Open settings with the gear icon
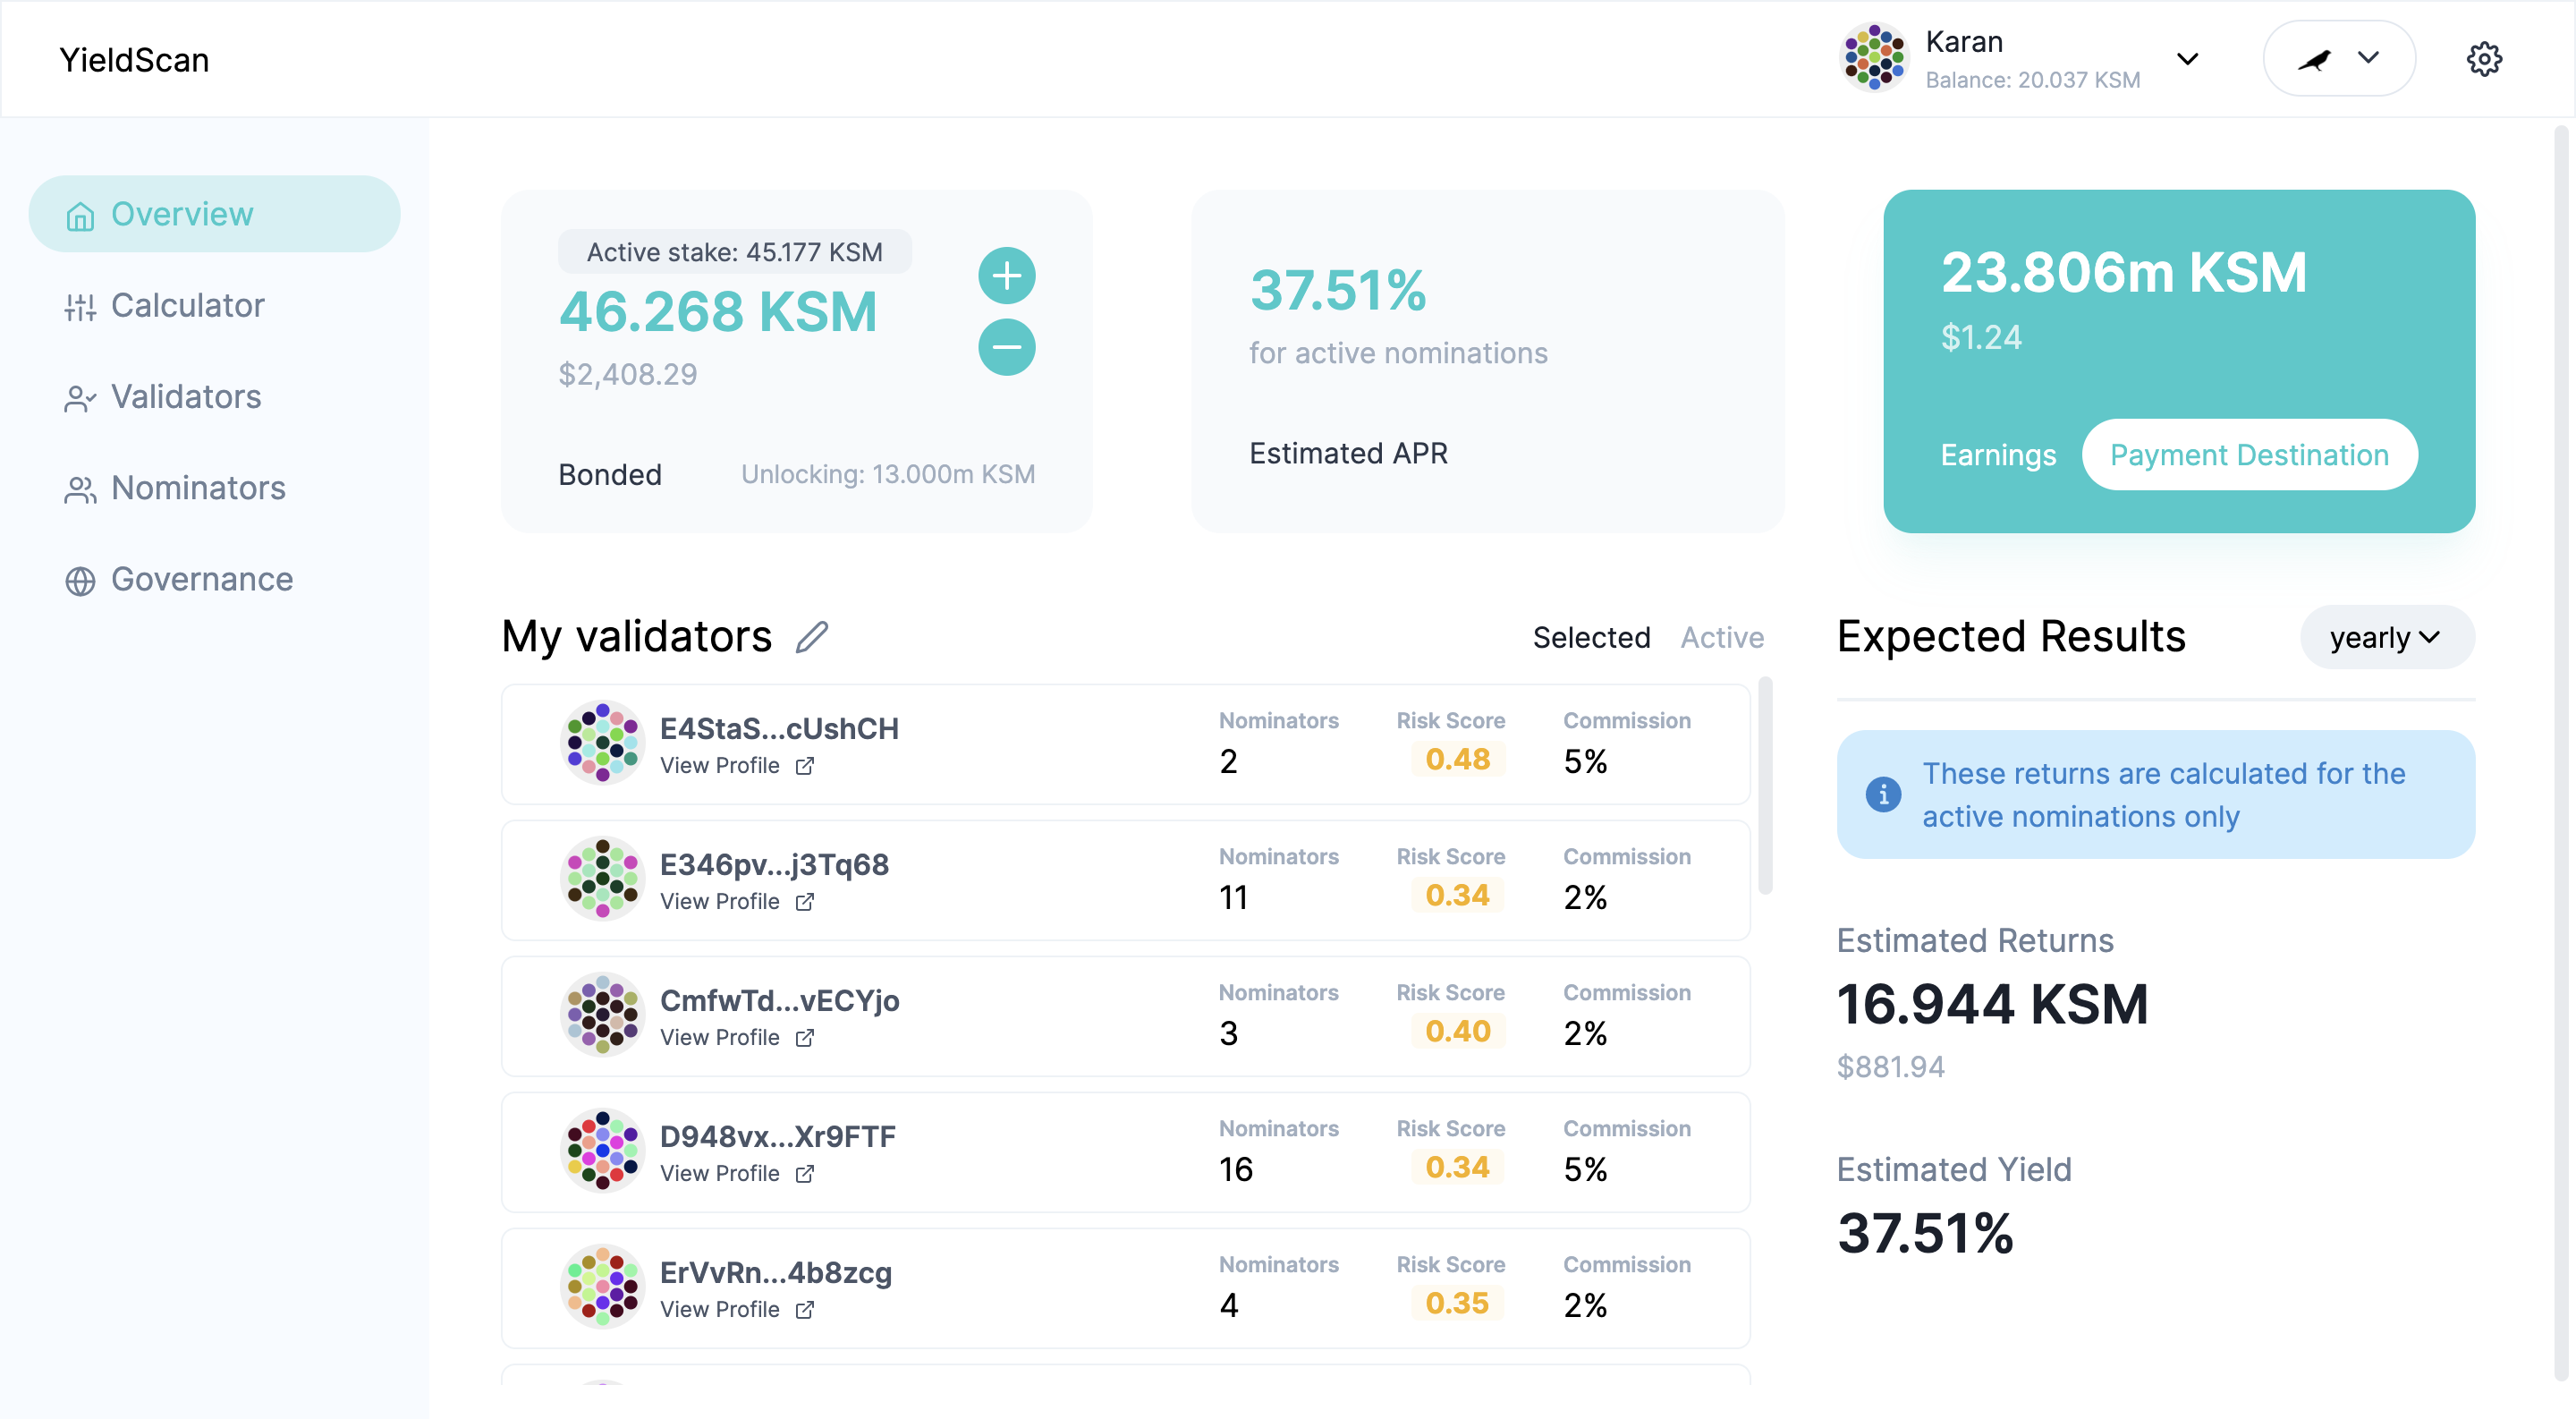Viewport: 2576px width, 1419px height. [2483, 59]
